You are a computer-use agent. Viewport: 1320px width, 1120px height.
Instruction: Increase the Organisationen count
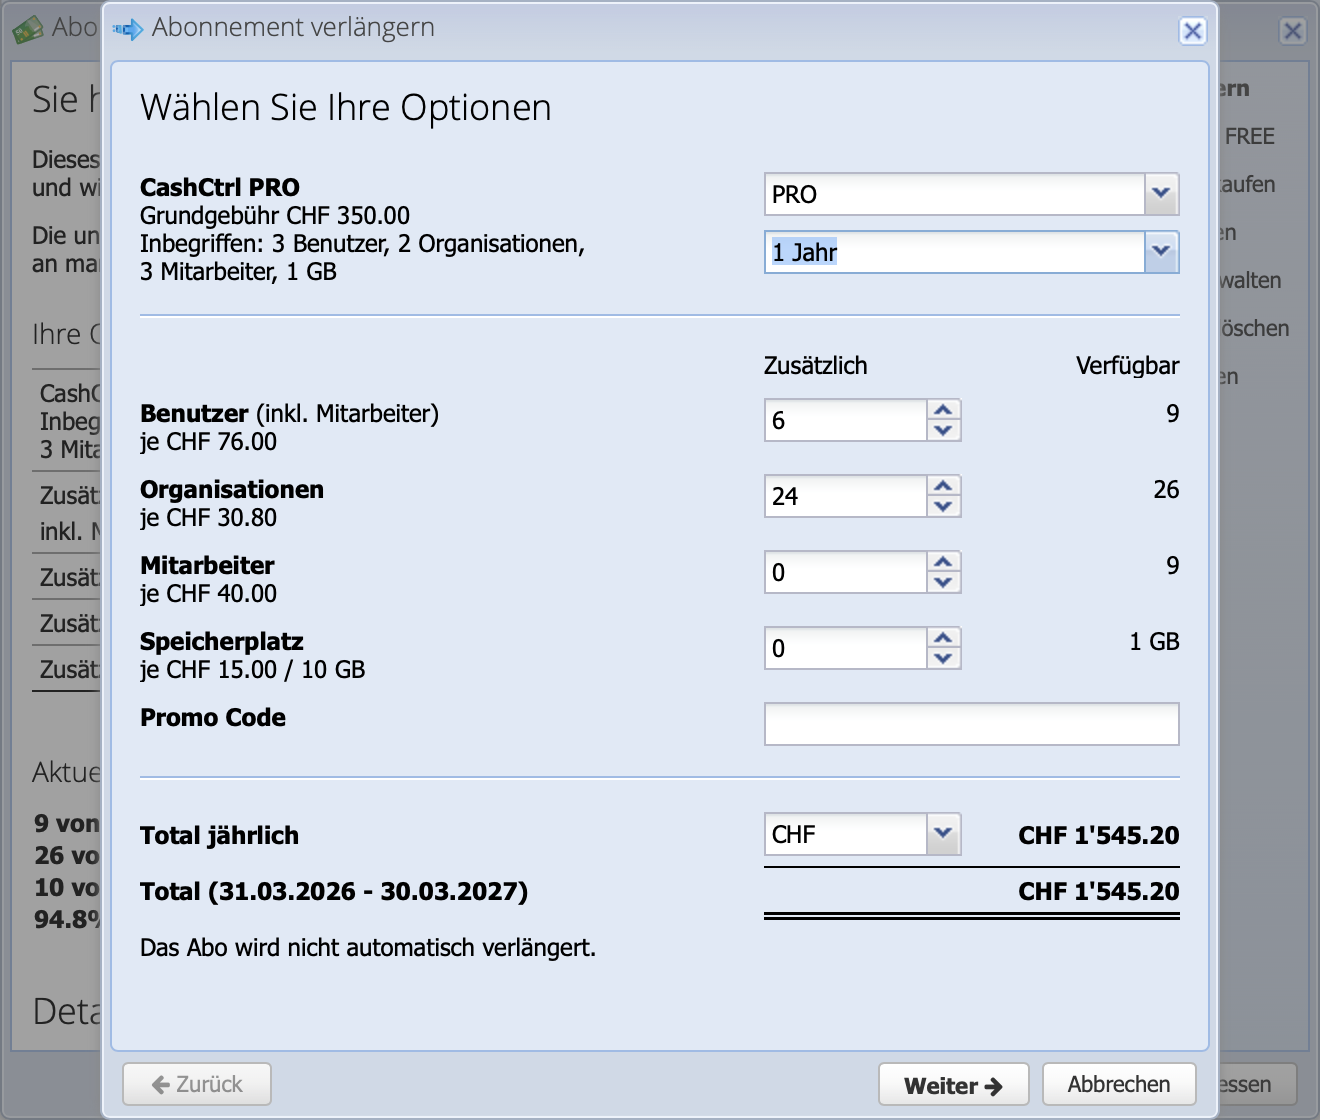[x=941, y=486]
